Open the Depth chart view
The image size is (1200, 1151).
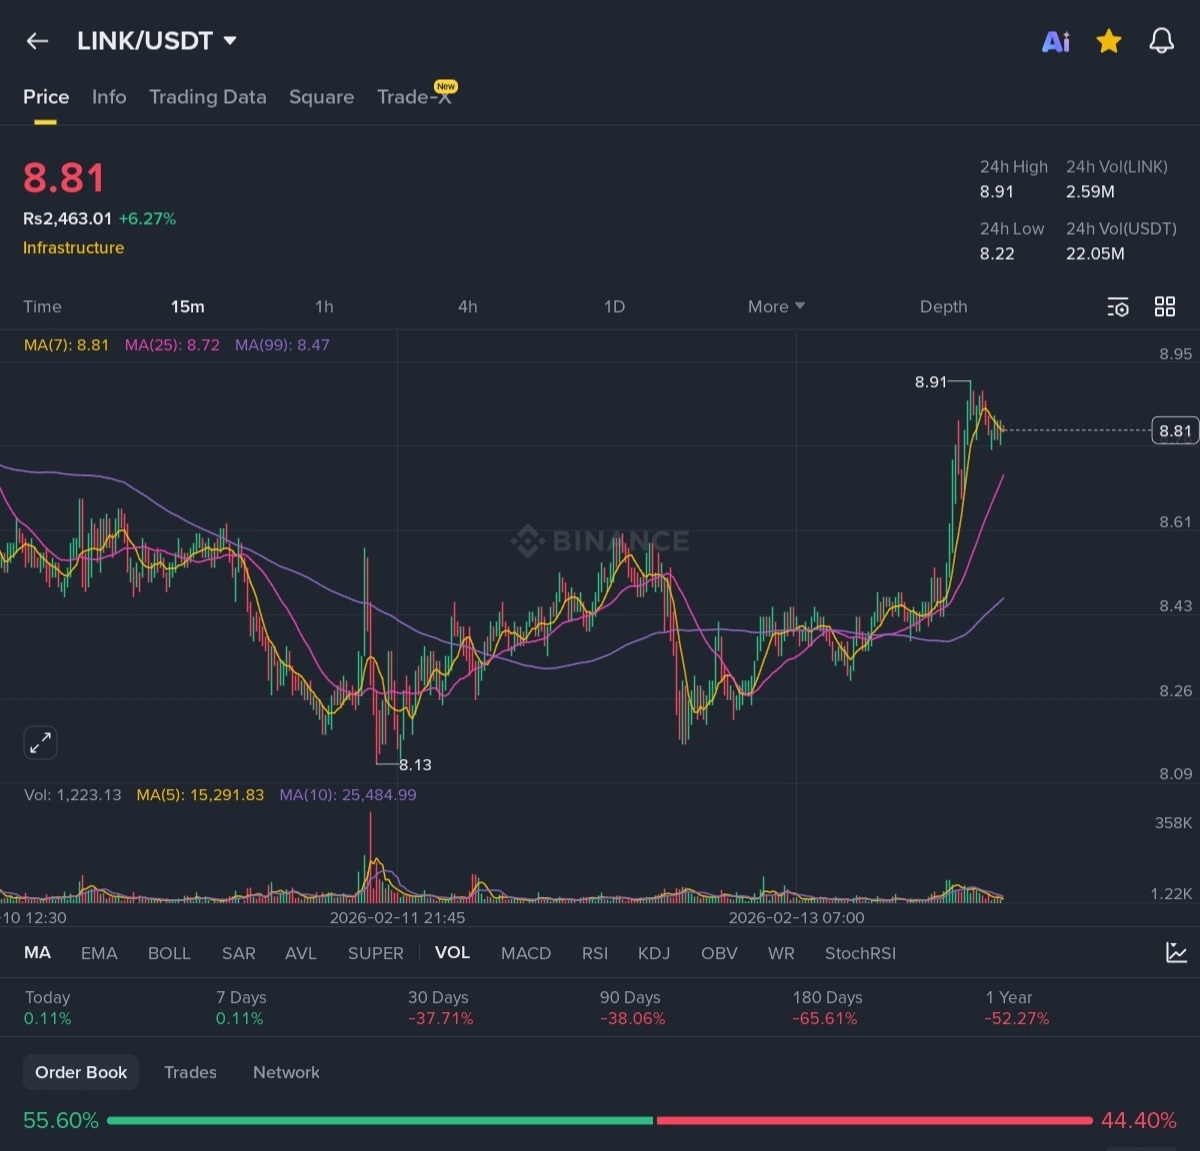coord(943,307)
